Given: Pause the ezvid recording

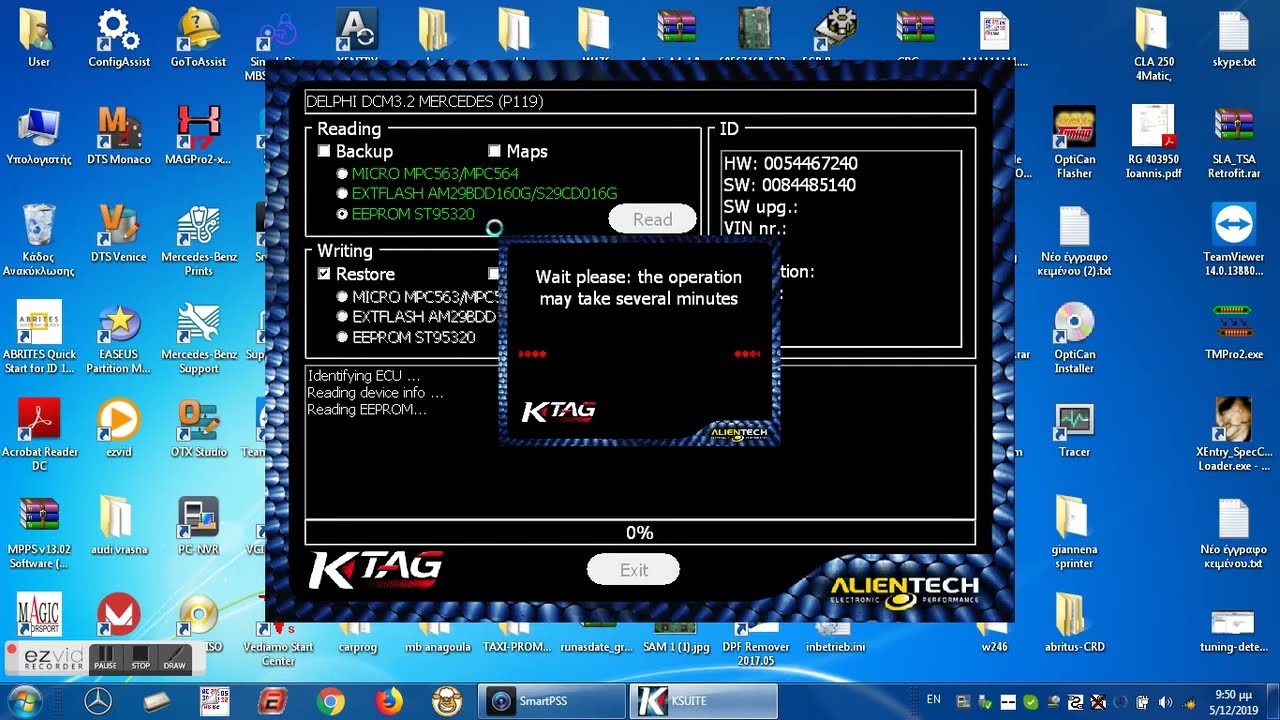Looking at the screenshot, I should [x=105, y=659].
